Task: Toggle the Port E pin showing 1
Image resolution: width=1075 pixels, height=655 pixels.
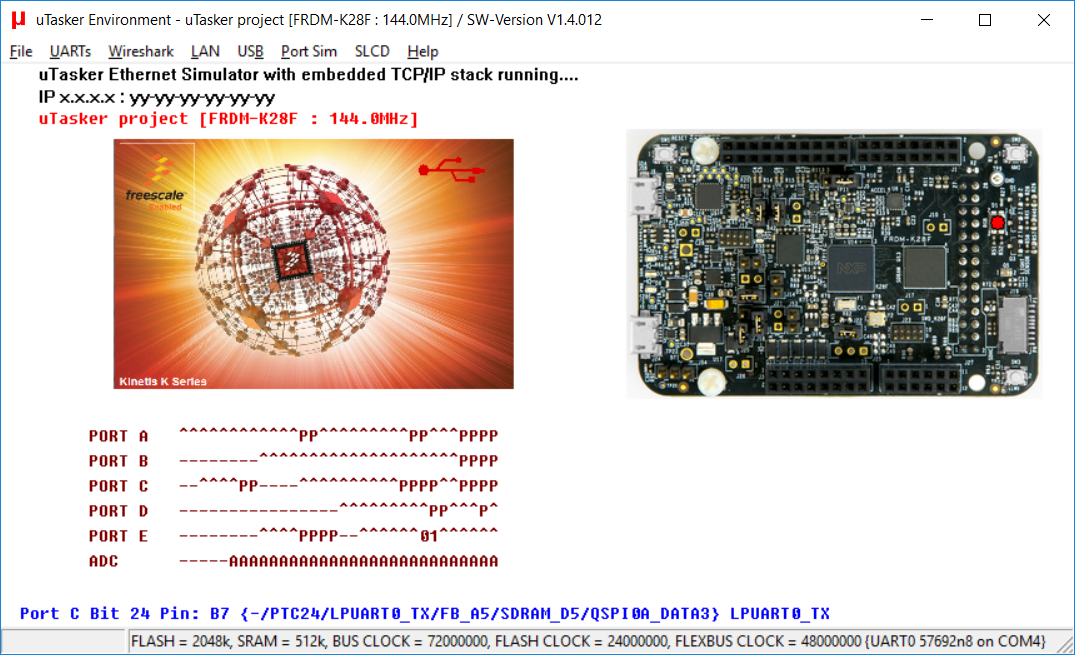Action: tap(434, 536)
